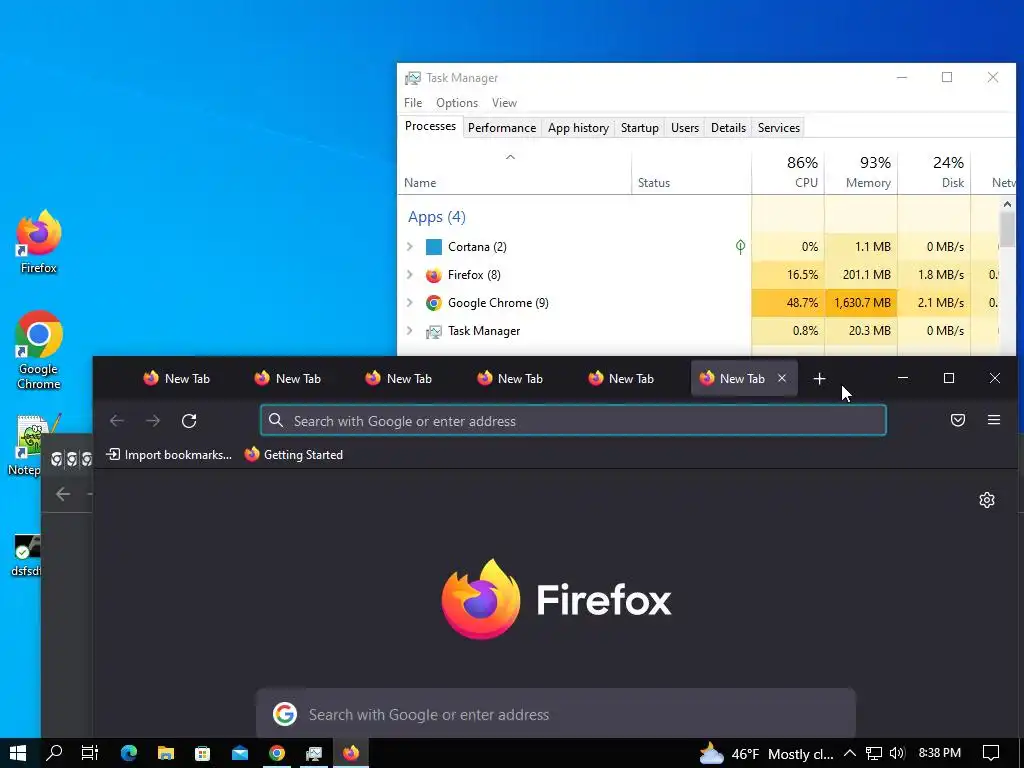Expand Task Manager process row

coord(410,331)
